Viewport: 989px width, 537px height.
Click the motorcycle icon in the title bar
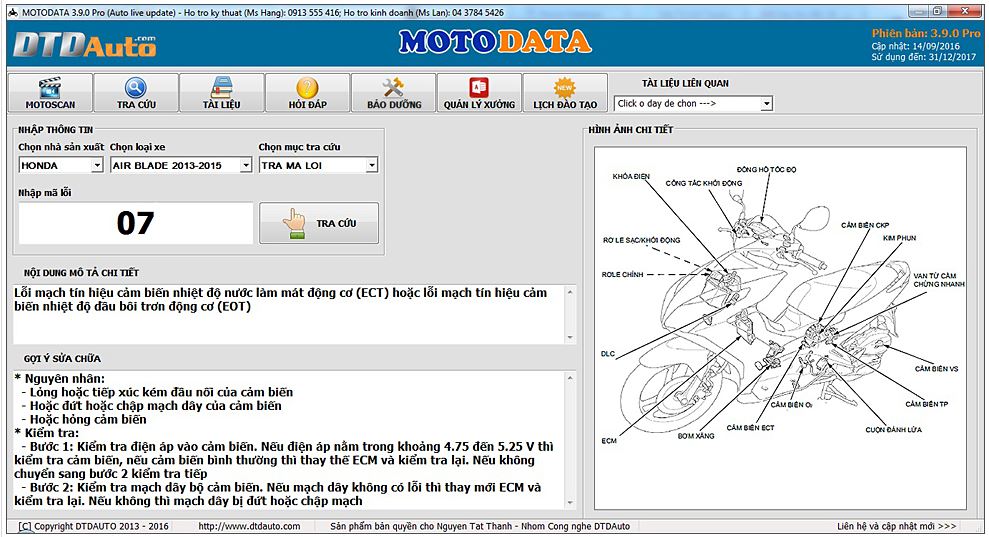13,12
